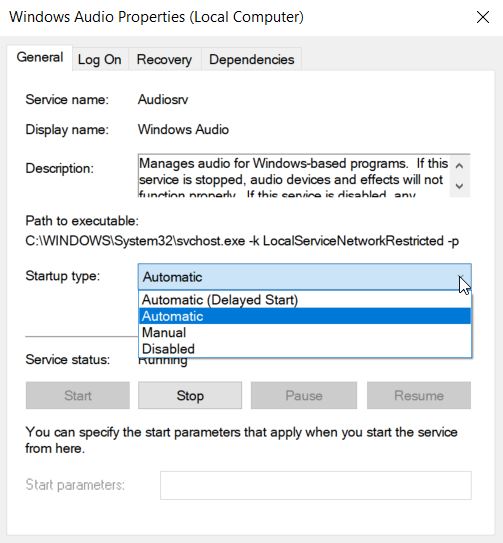
Task: Click the Resume service button
Action: click(x=419, y=395)
